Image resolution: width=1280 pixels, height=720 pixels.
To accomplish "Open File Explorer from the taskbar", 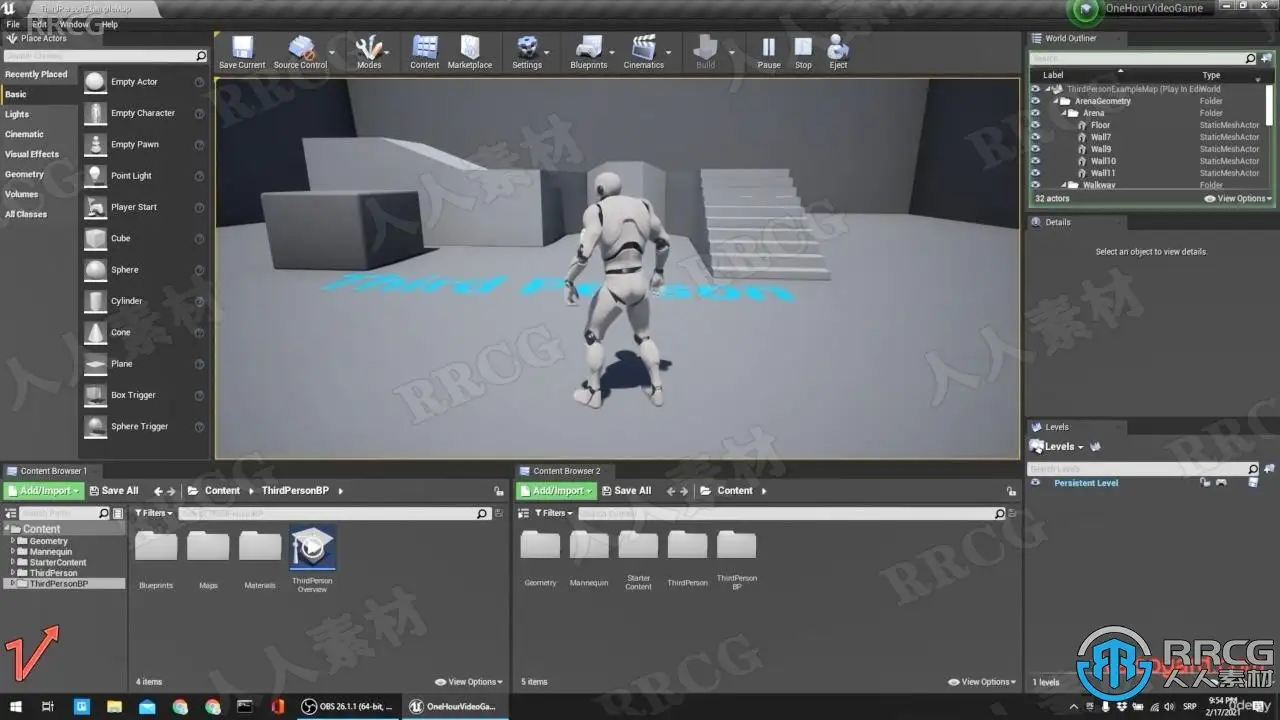I will click(114, 707).
